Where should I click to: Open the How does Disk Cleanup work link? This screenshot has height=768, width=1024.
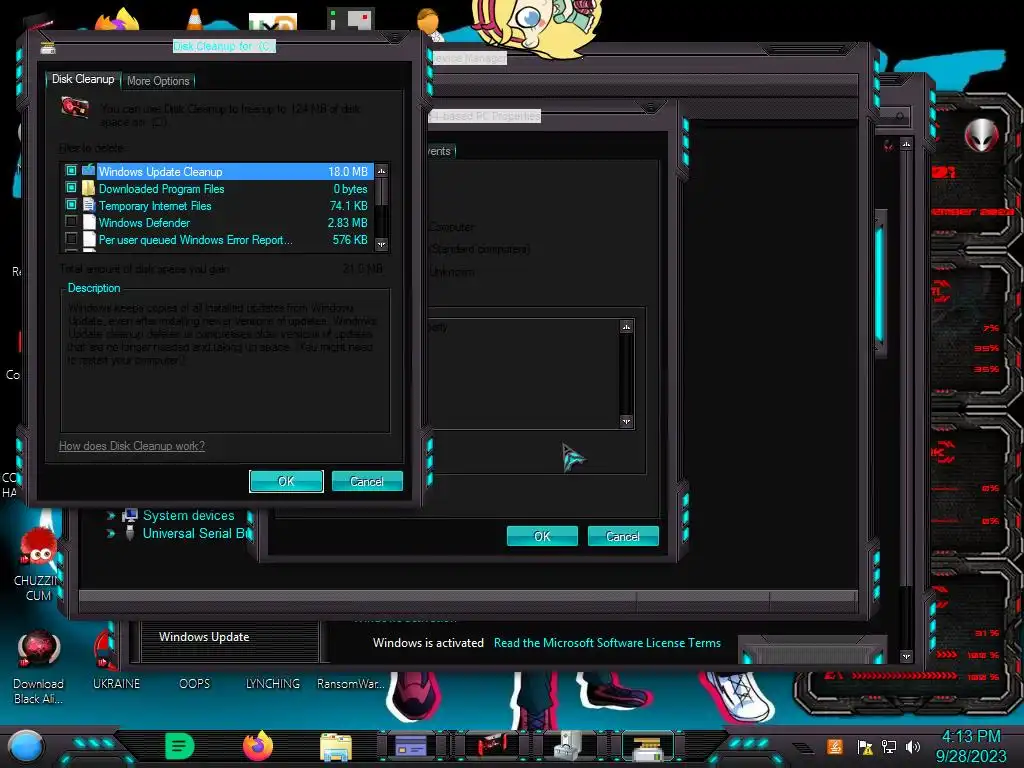[x=132, y=446]
